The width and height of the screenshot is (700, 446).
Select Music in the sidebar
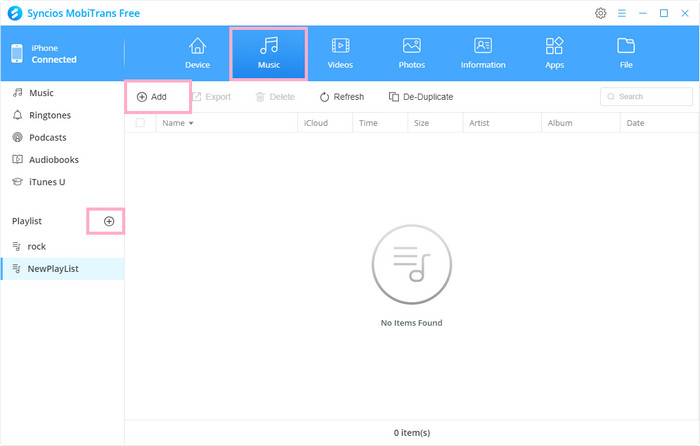pos(62,93)
